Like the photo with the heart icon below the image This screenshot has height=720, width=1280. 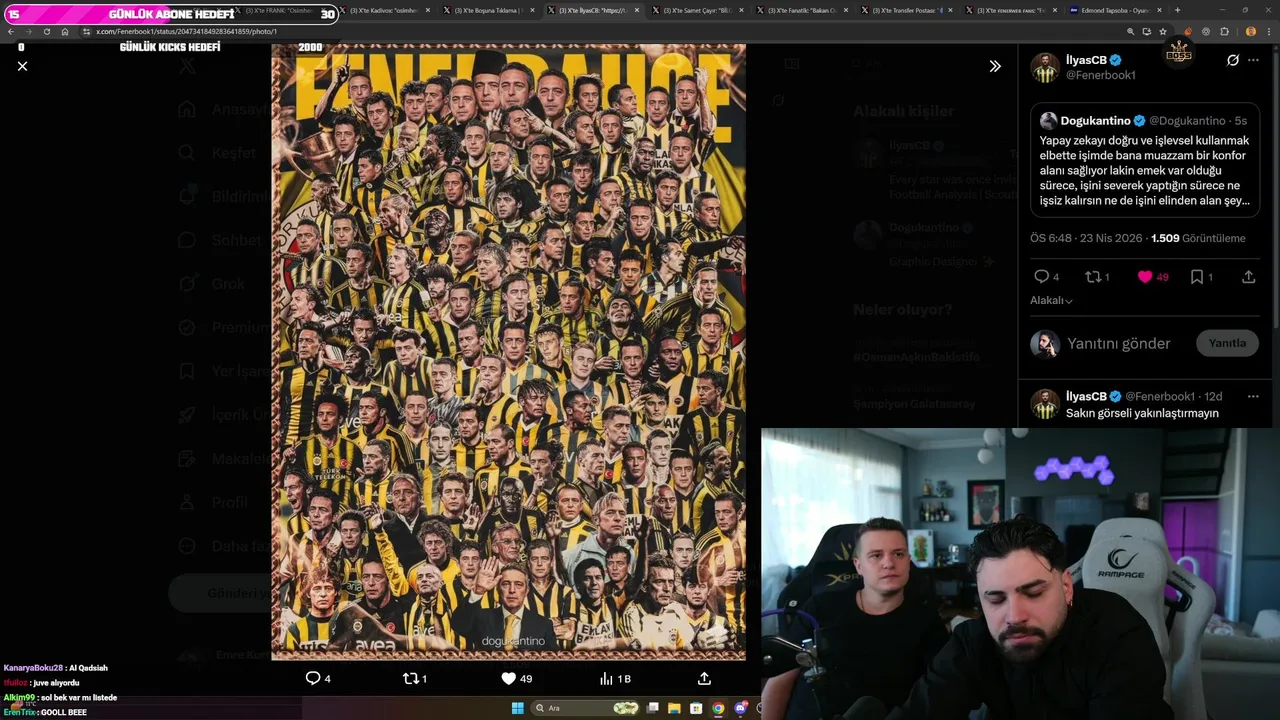coord(508,678)
